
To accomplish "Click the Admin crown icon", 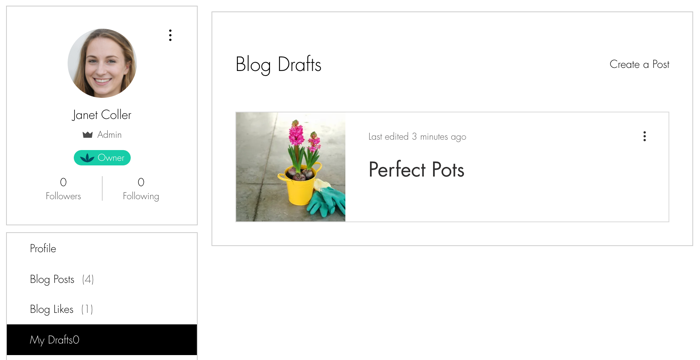I will click(88, 134).
